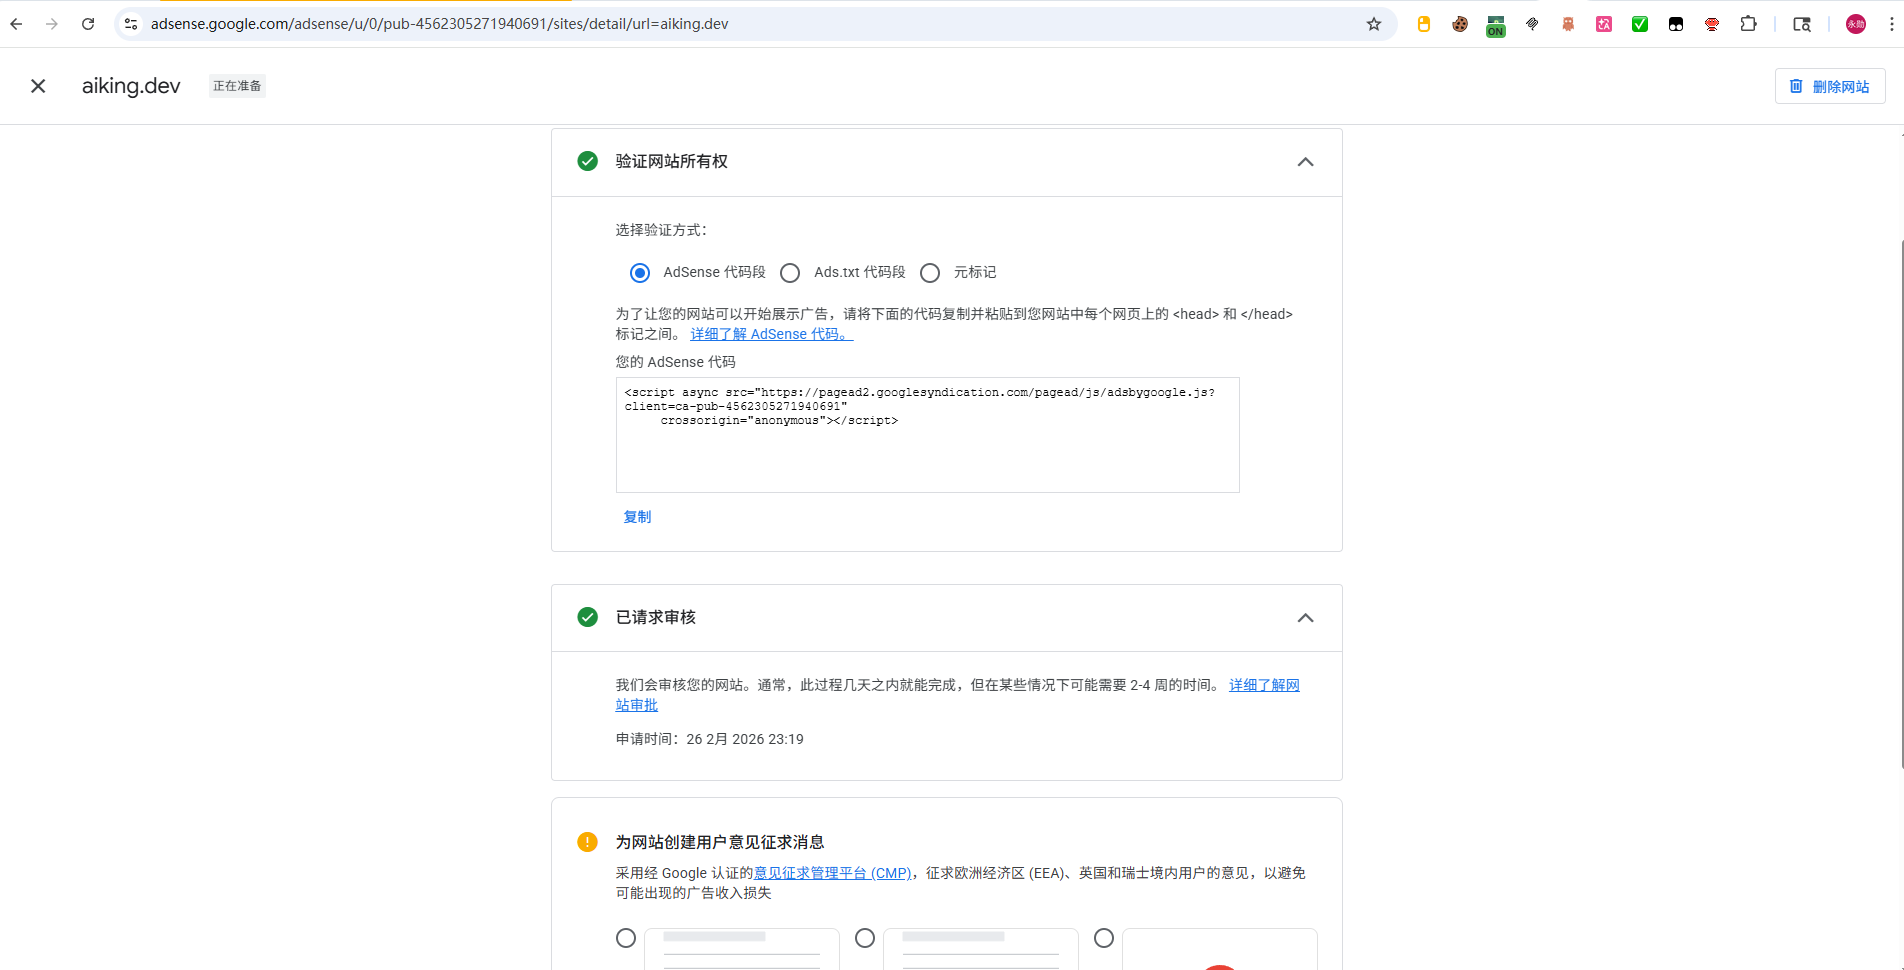
Task: Open the Extensions puzzle menu
Action: (1748, 24)
